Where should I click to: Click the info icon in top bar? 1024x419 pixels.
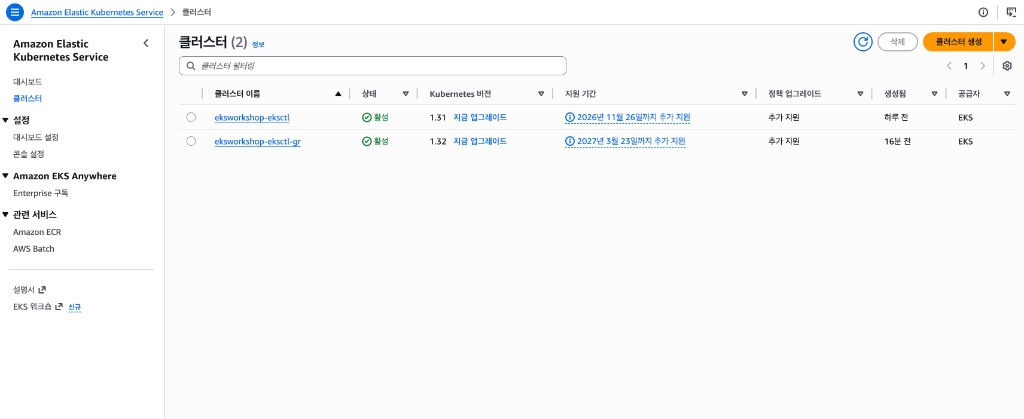coord(983,12)
